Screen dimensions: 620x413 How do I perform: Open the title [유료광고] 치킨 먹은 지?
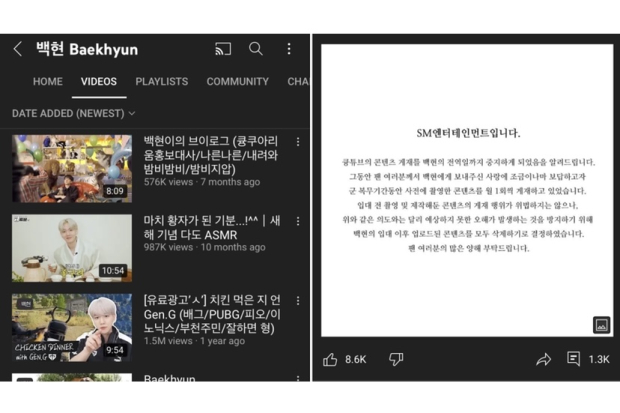point(212,314)
